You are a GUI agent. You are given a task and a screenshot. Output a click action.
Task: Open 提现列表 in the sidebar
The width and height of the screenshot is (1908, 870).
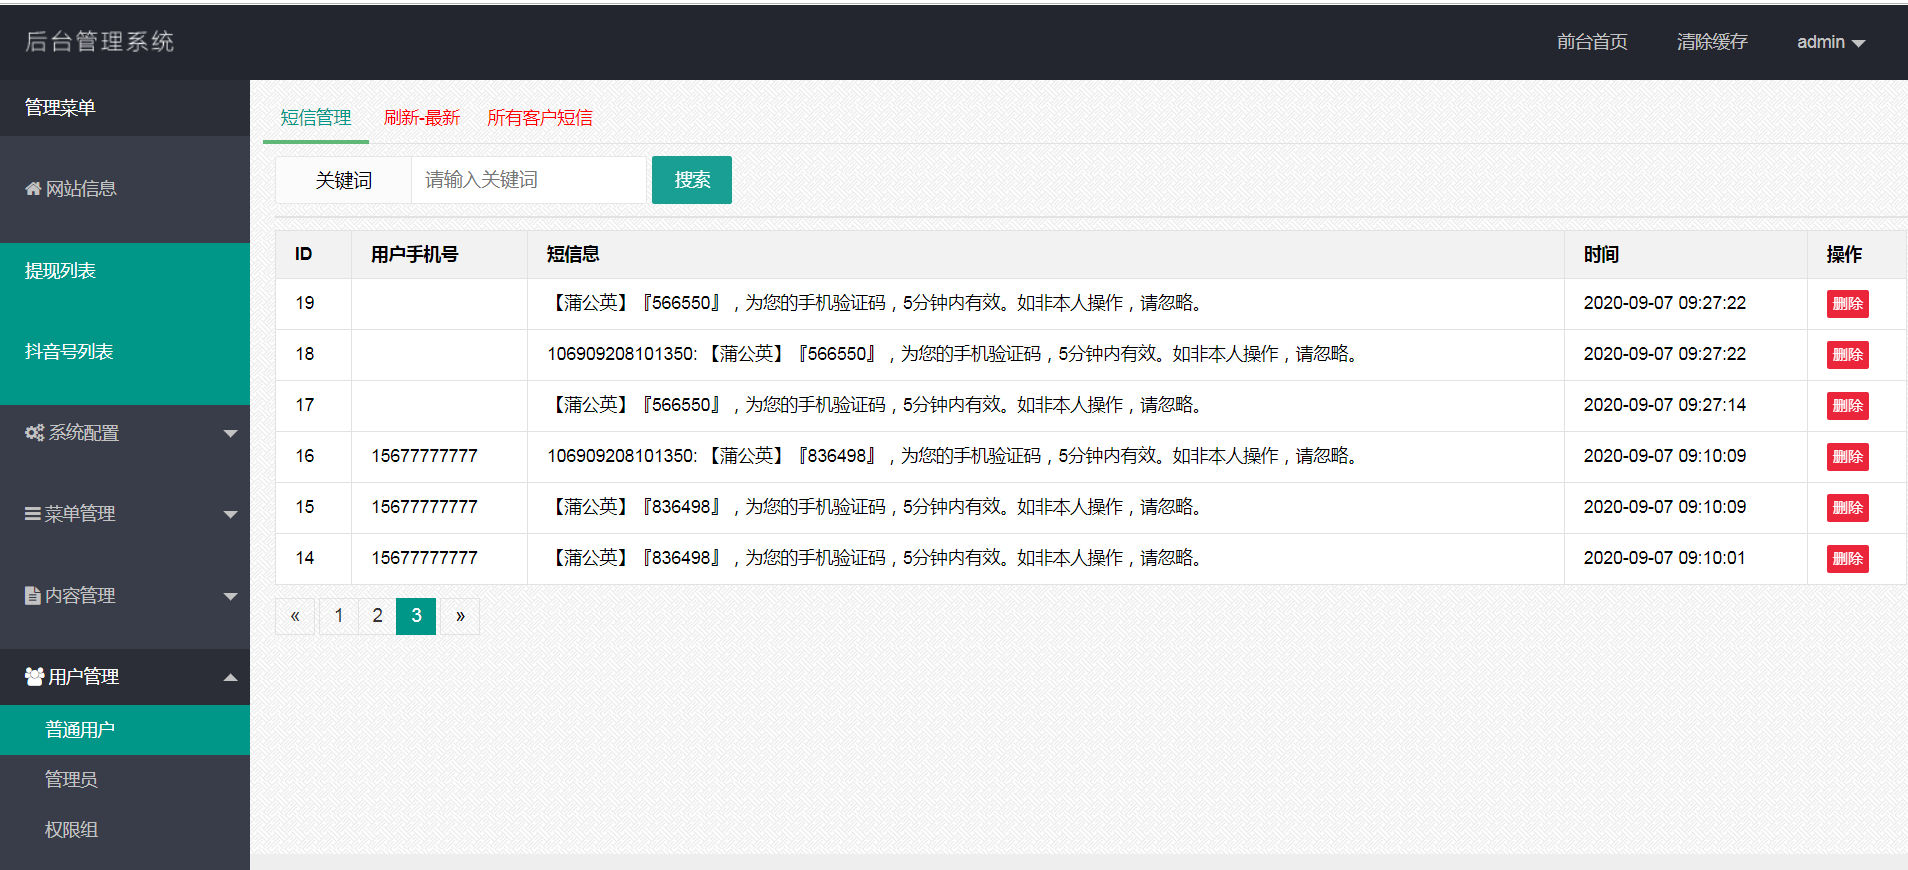(125, 271)
